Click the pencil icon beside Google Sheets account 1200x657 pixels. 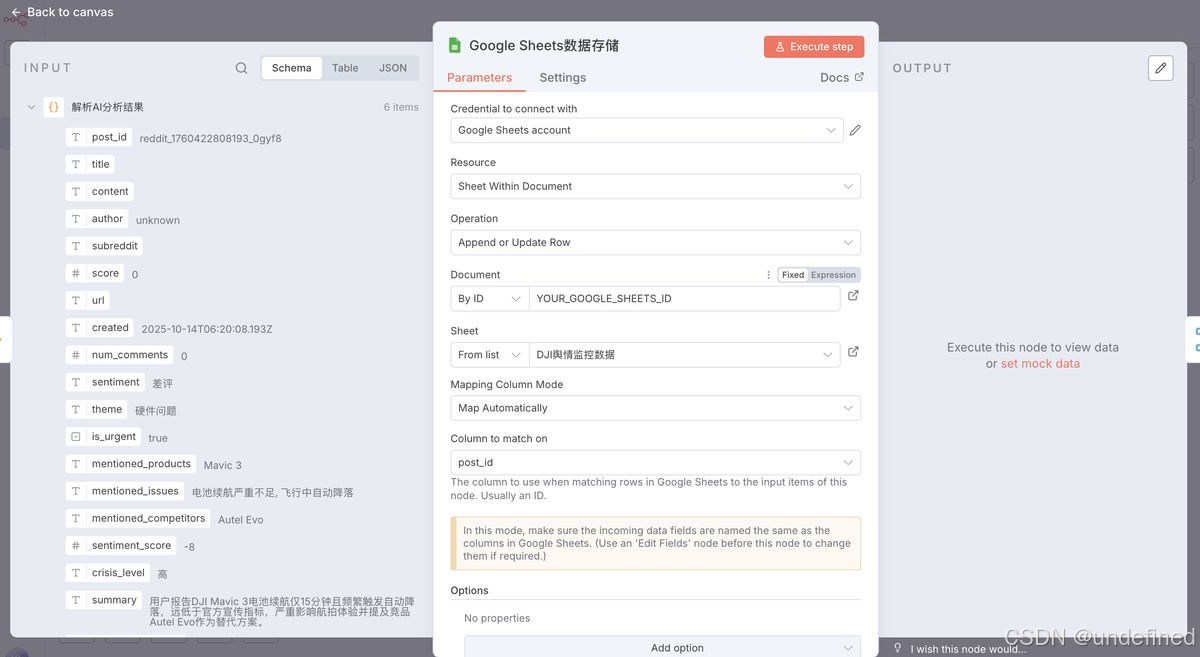tap(857, 129)
